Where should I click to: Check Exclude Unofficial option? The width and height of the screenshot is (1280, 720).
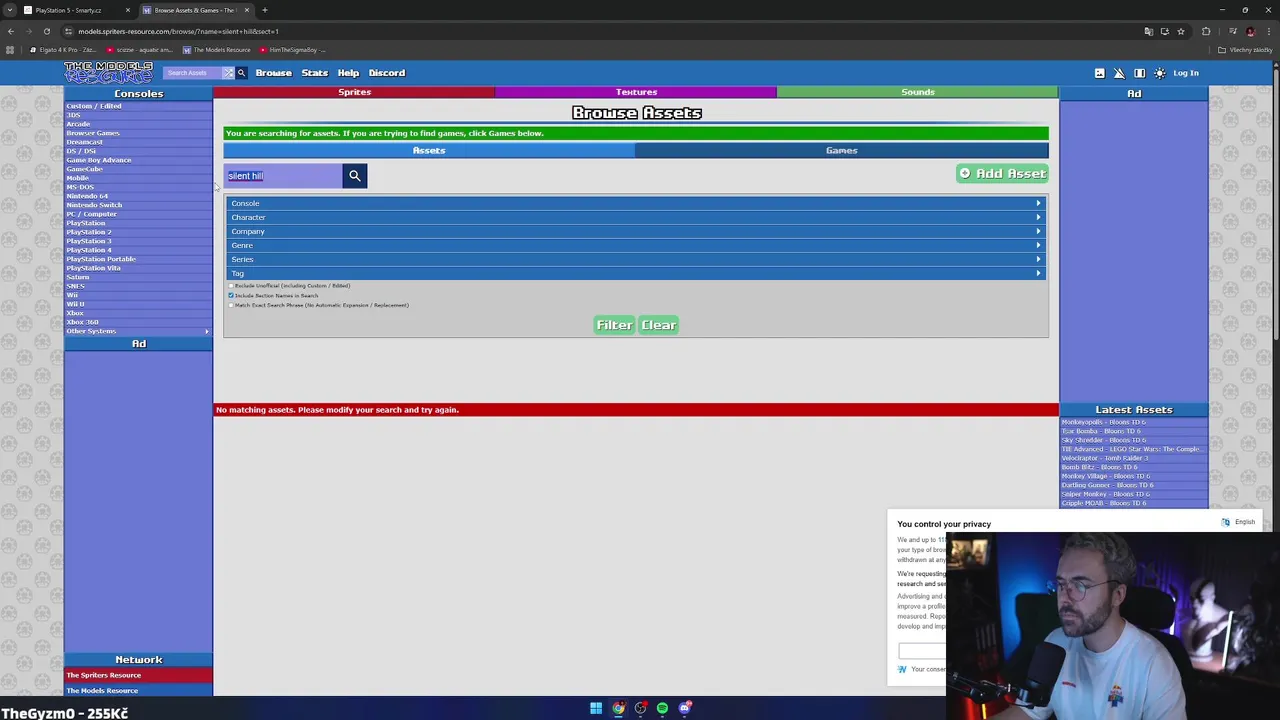coord(231,286)
